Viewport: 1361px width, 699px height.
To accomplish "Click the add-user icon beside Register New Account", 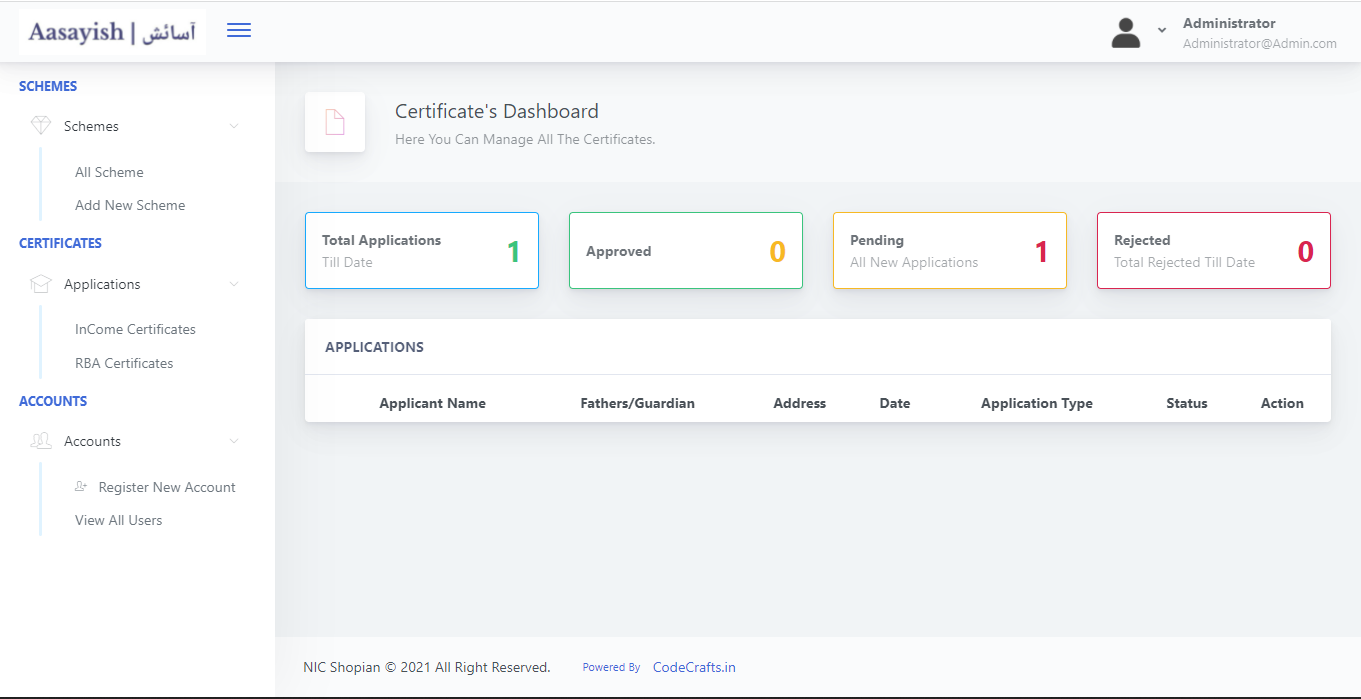I will click(81, 487).
